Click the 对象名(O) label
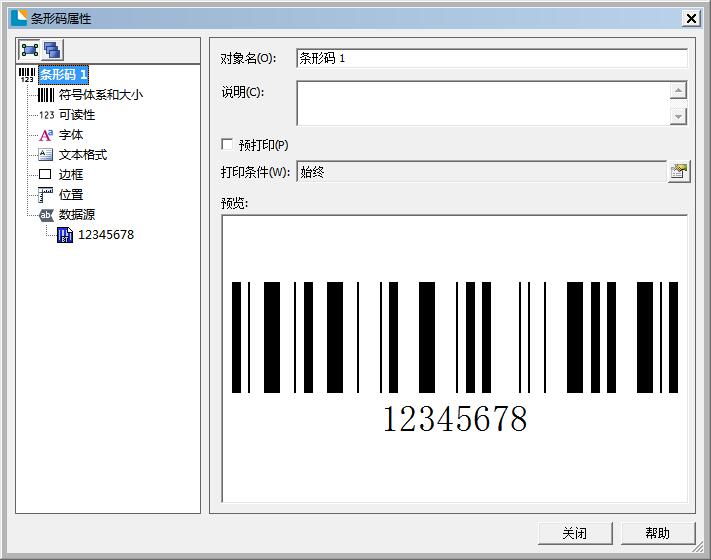 pos(248,58)
